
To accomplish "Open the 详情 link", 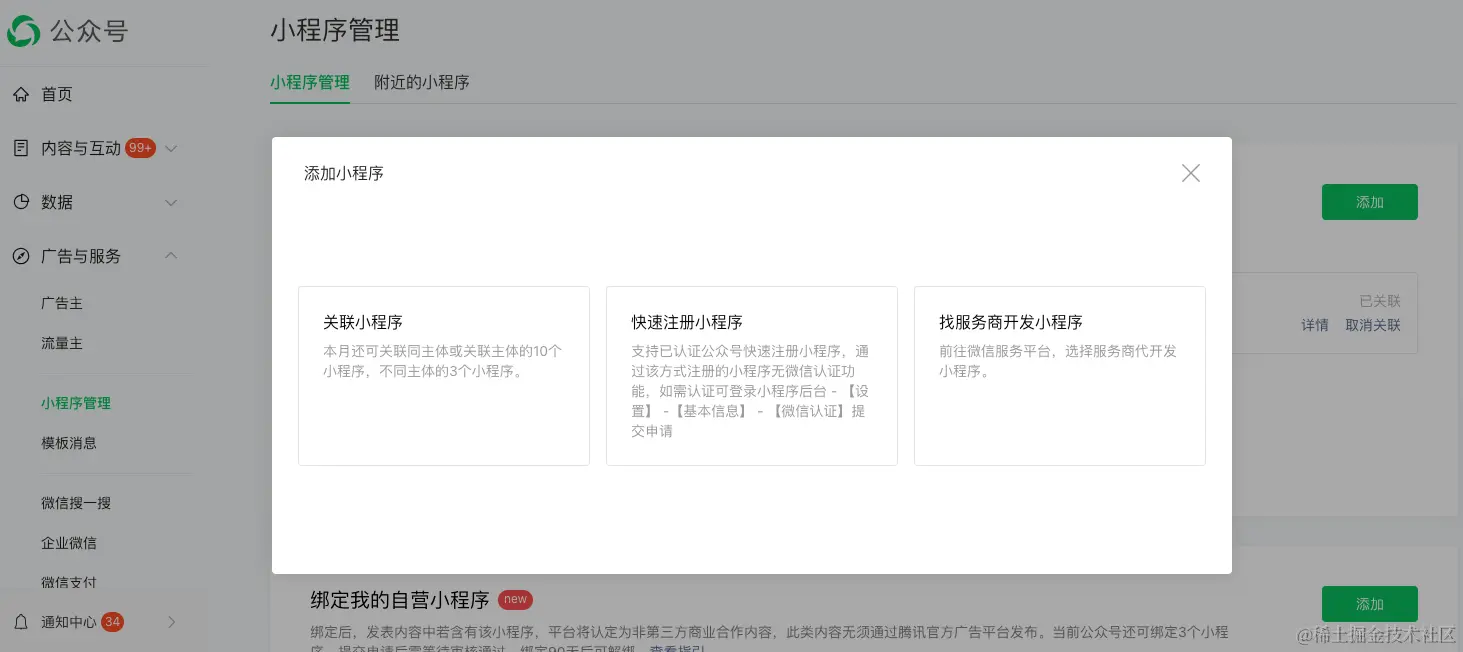I will pyautogui.click(x=1315, y=325).
